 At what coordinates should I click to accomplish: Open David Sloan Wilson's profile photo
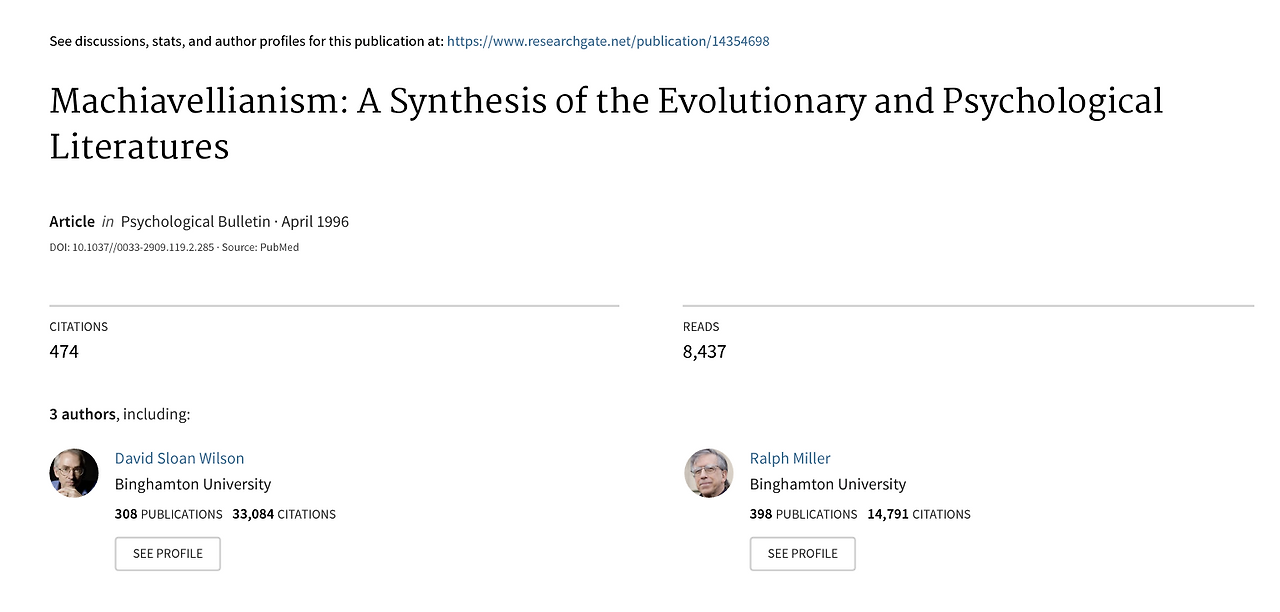pyautogui.click(x=74, y=473)
